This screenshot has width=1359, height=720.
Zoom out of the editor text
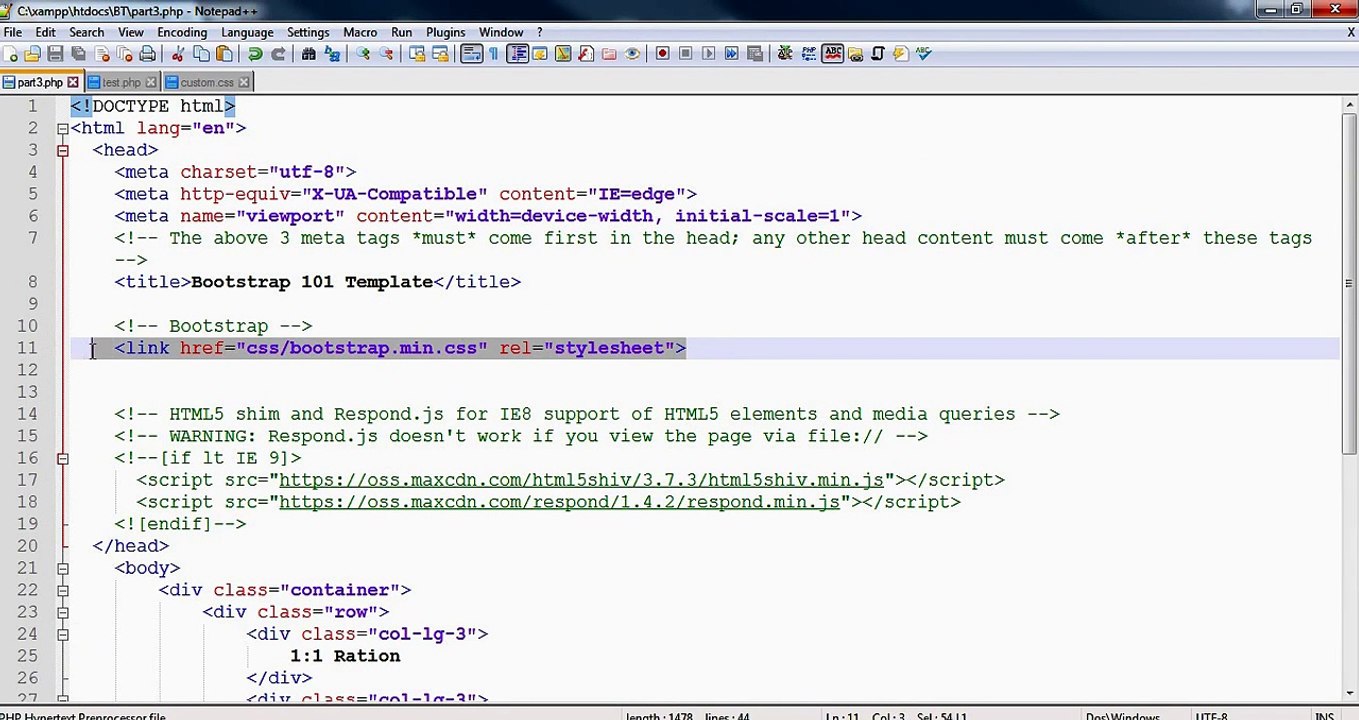click(386, 54)
